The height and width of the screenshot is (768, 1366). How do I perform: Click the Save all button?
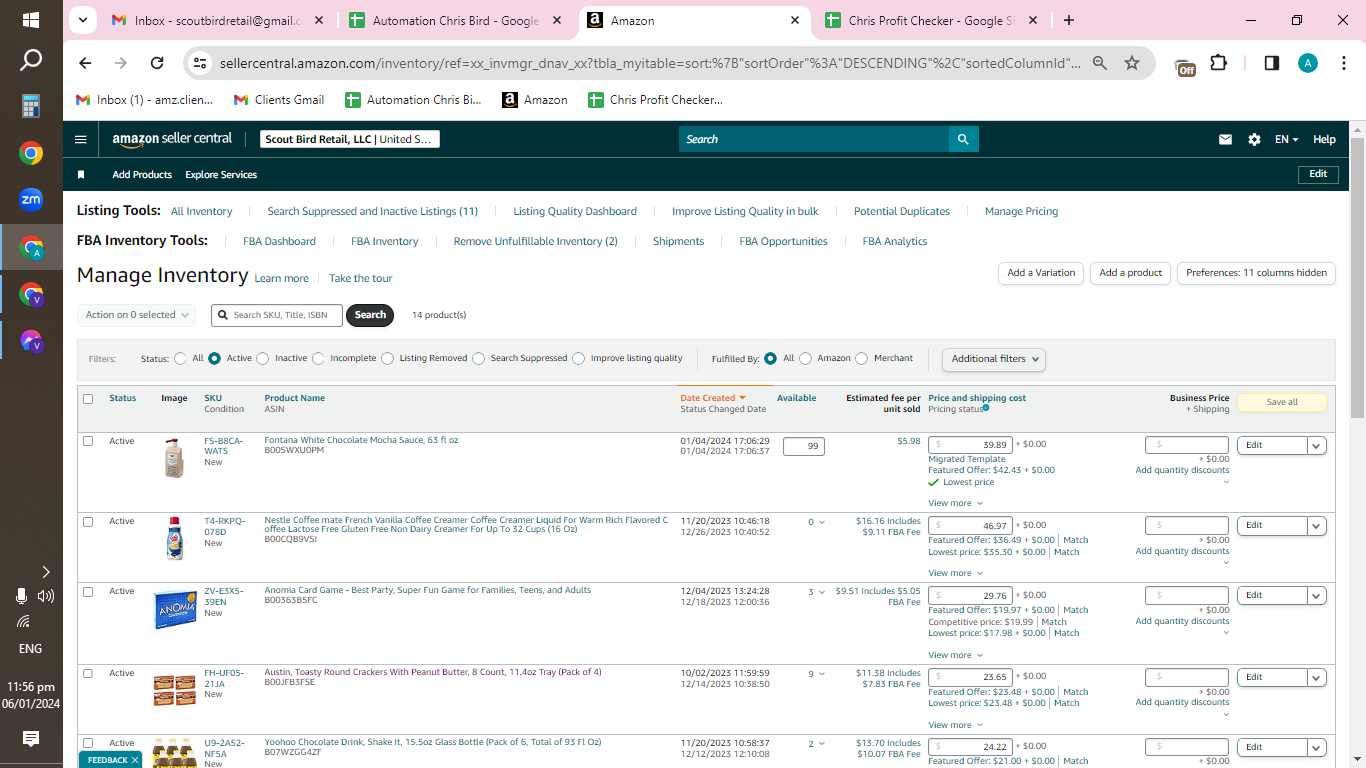(1282, 402)
